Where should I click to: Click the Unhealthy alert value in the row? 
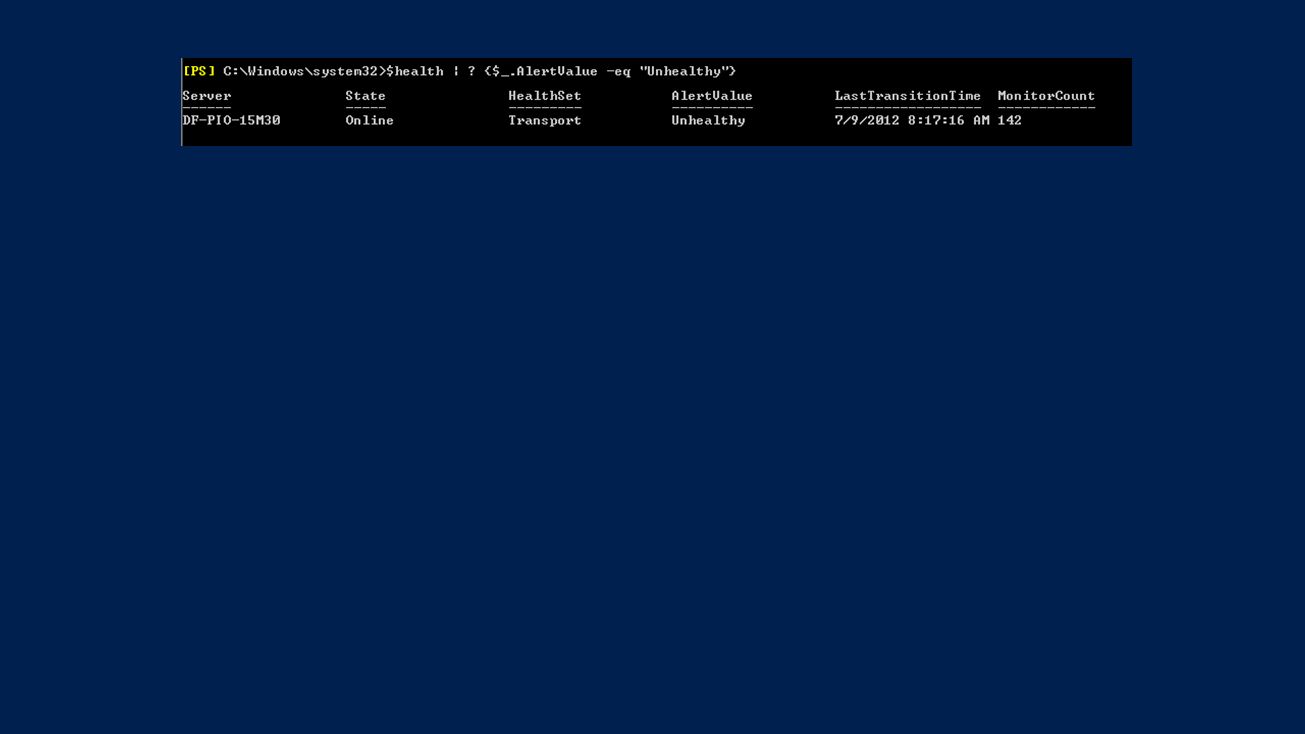tap(708, 120)
